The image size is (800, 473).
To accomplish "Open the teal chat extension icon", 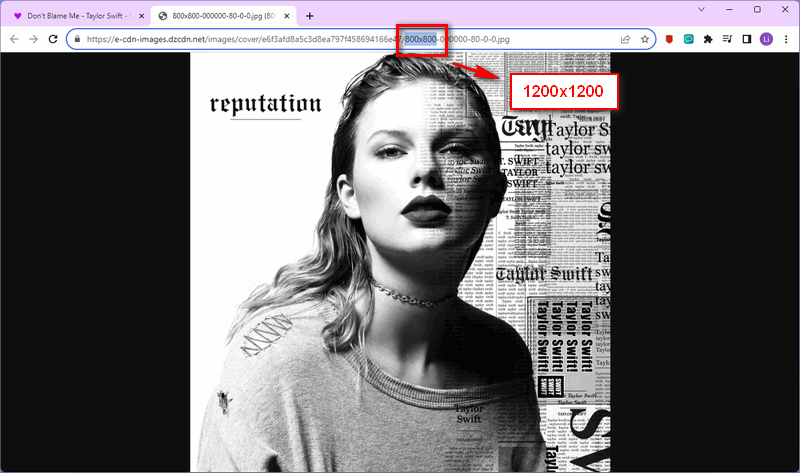I will (x=689, y=39).
